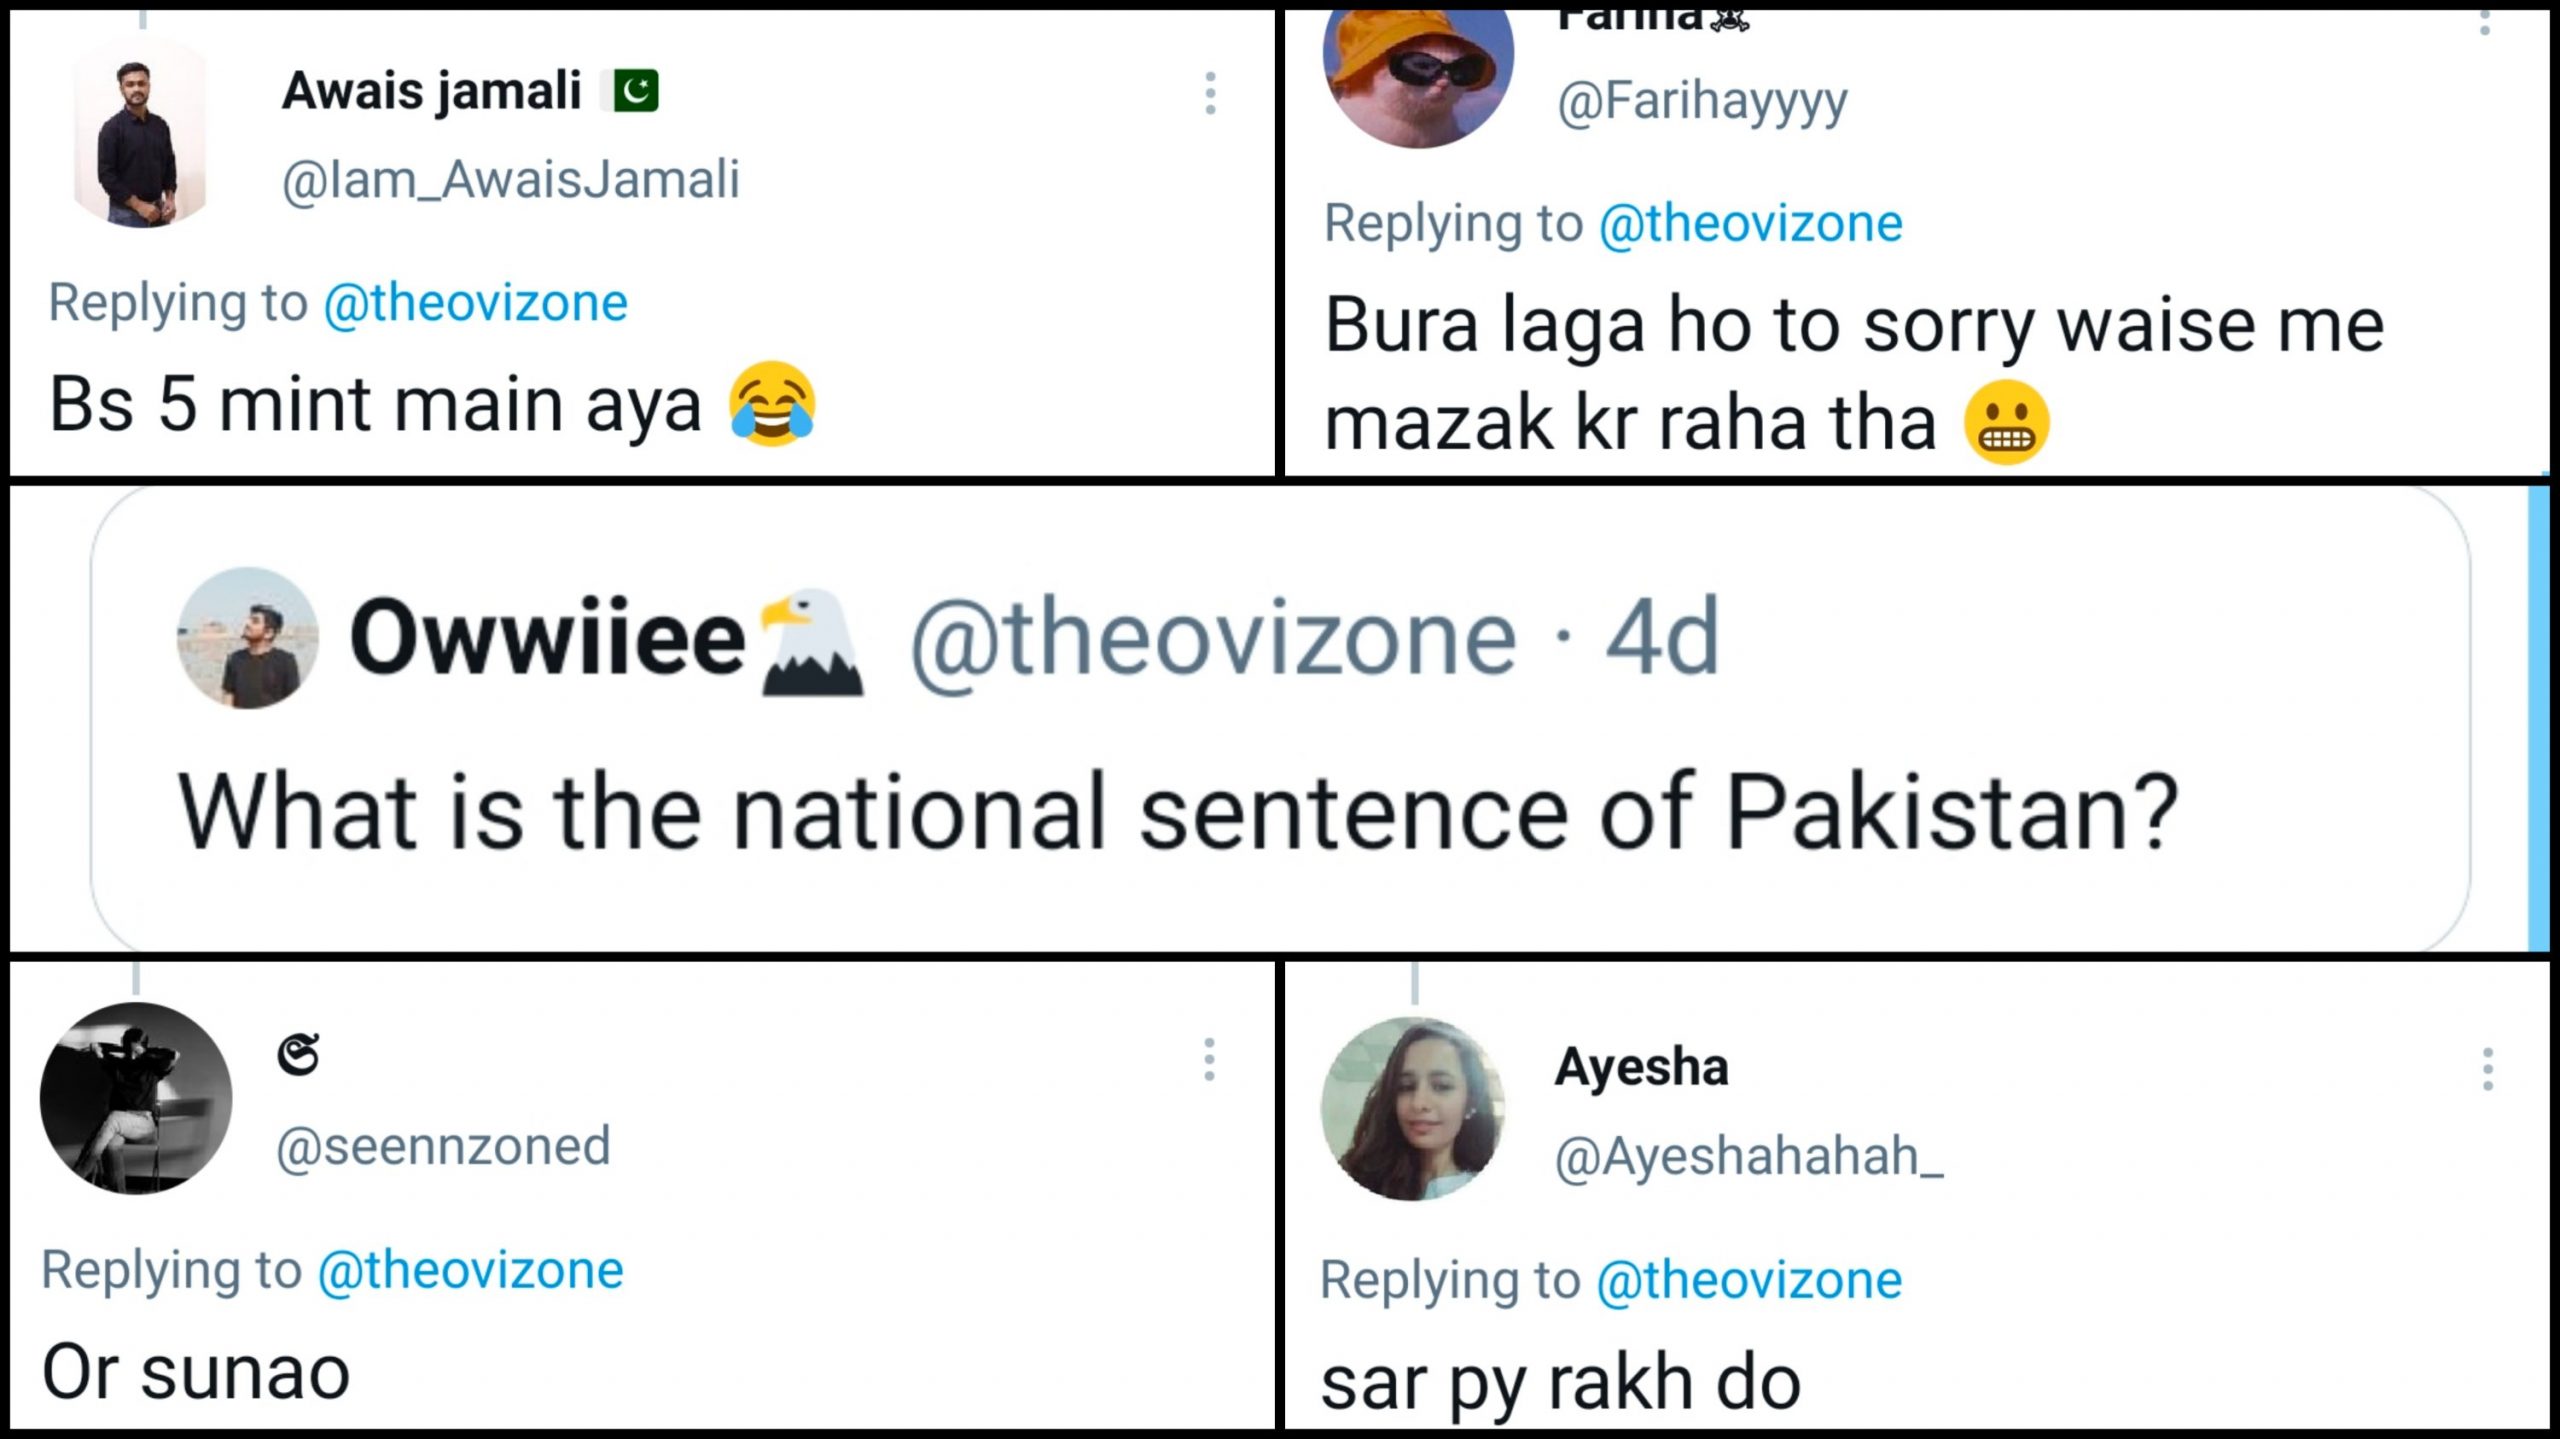Screen dimensions: 2560x1439
Task: Select the Owwiiee display name
Action: tap(547, 638)
